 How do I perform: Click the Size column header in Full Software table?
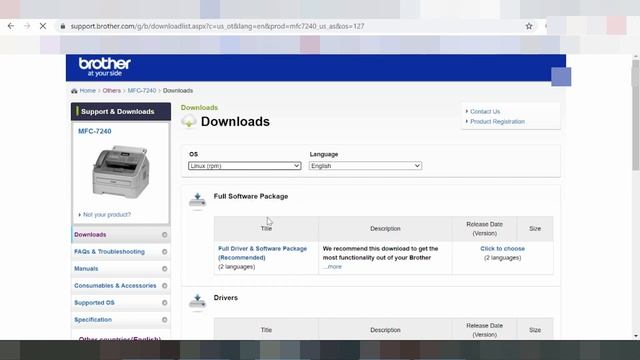(x=535, y=229)
